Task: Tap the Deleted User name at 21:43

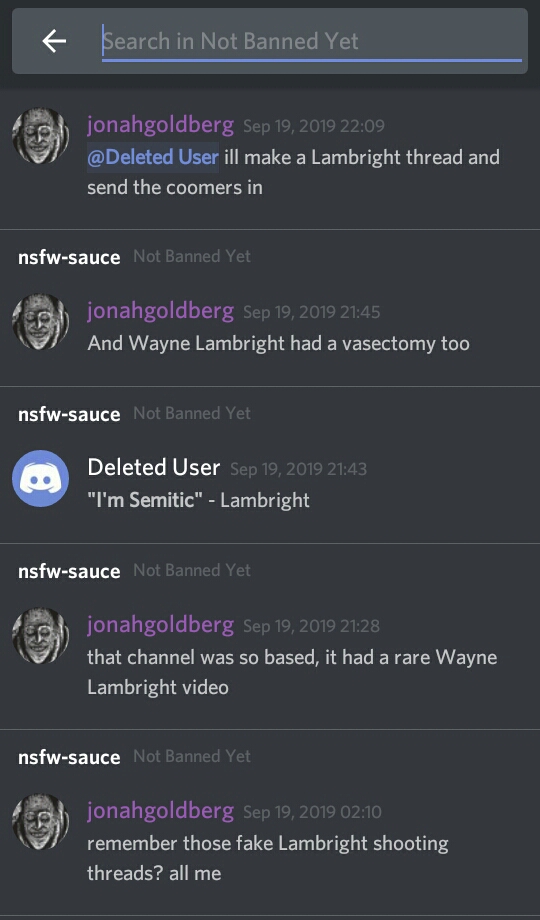Action: click(x=154, y=468)
